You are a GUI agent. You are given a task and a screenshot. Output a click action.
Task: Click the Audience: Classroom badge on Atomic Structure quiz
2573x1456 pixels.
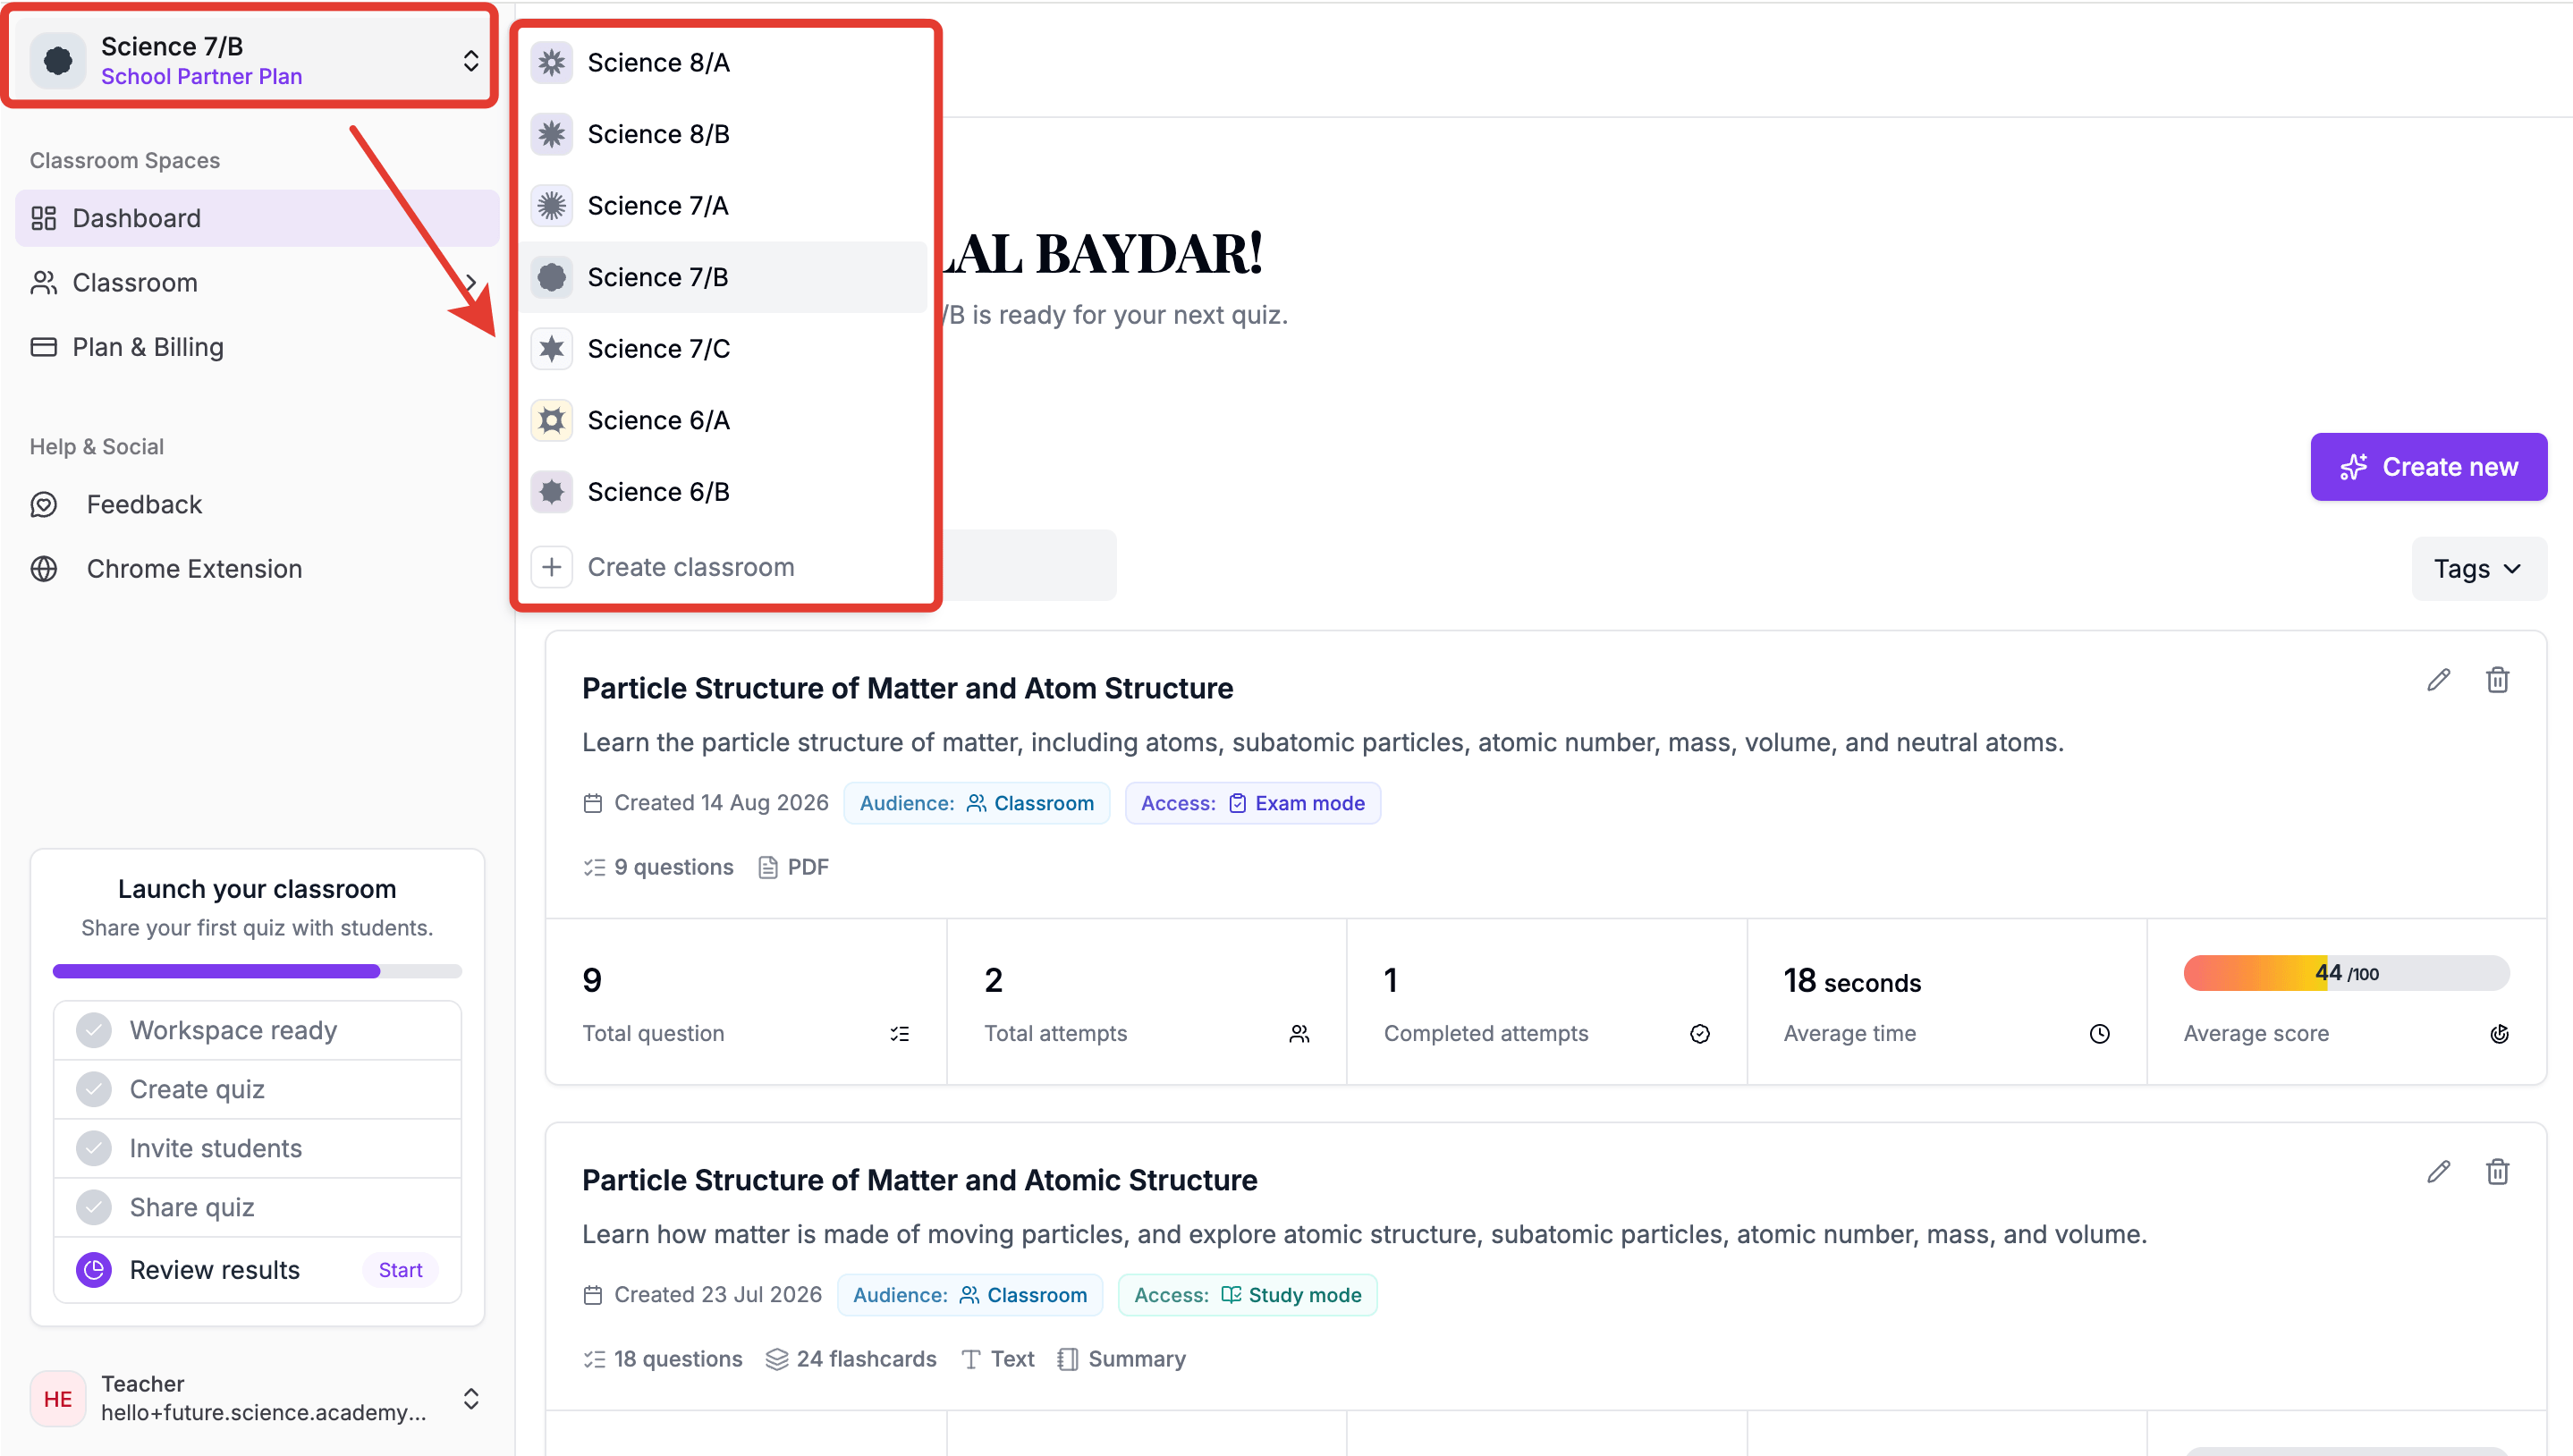(969, 1295)
